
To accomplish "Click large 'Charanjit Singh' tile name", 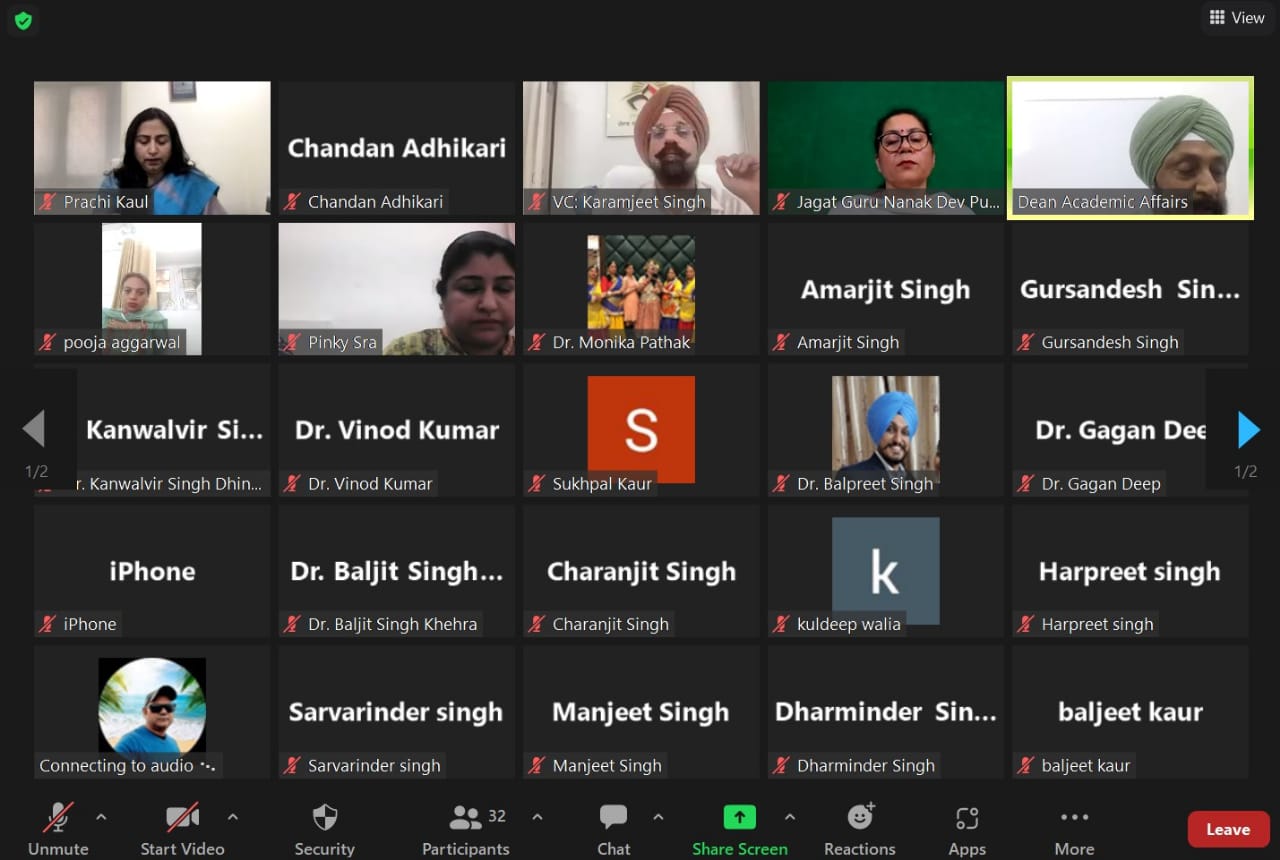I will [x=641, y=572].
